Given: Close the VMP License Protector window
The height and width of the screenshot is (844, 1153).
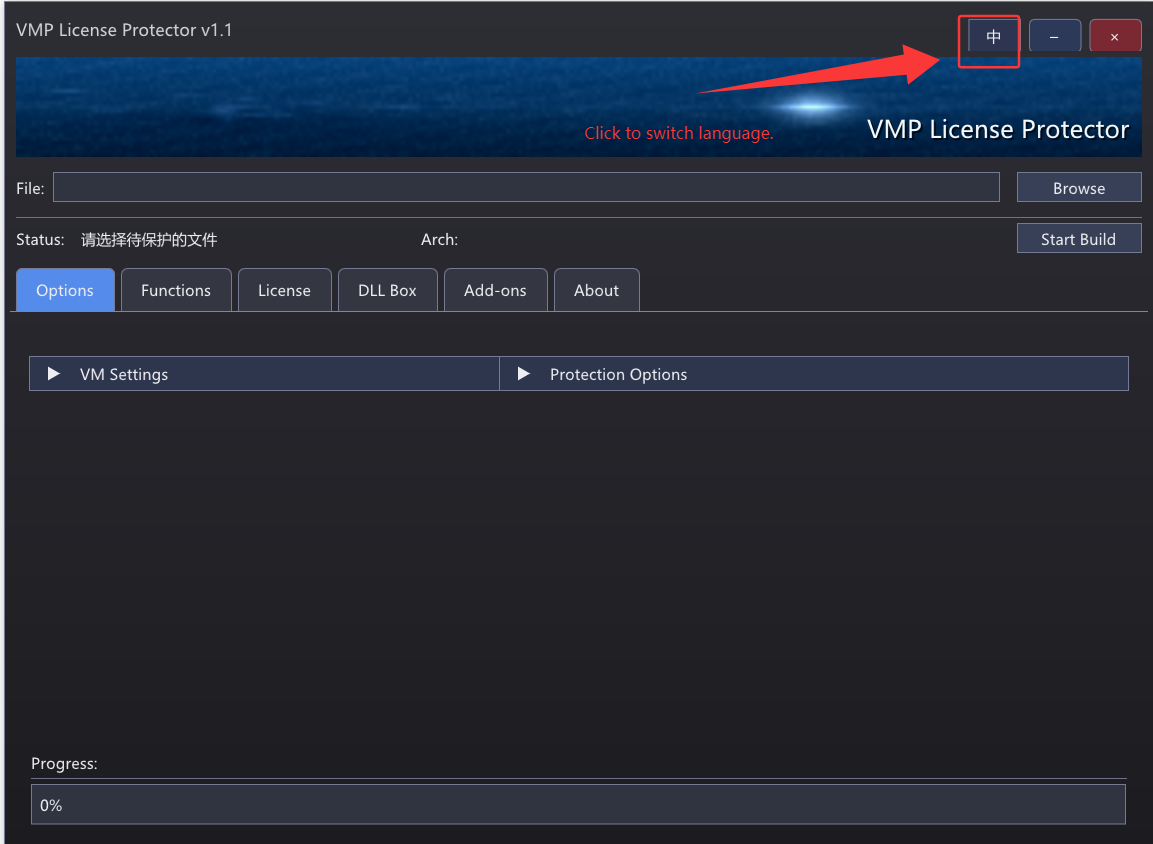Looking at the screenshot, I should pyautogui.click(x=1114, y=37).
